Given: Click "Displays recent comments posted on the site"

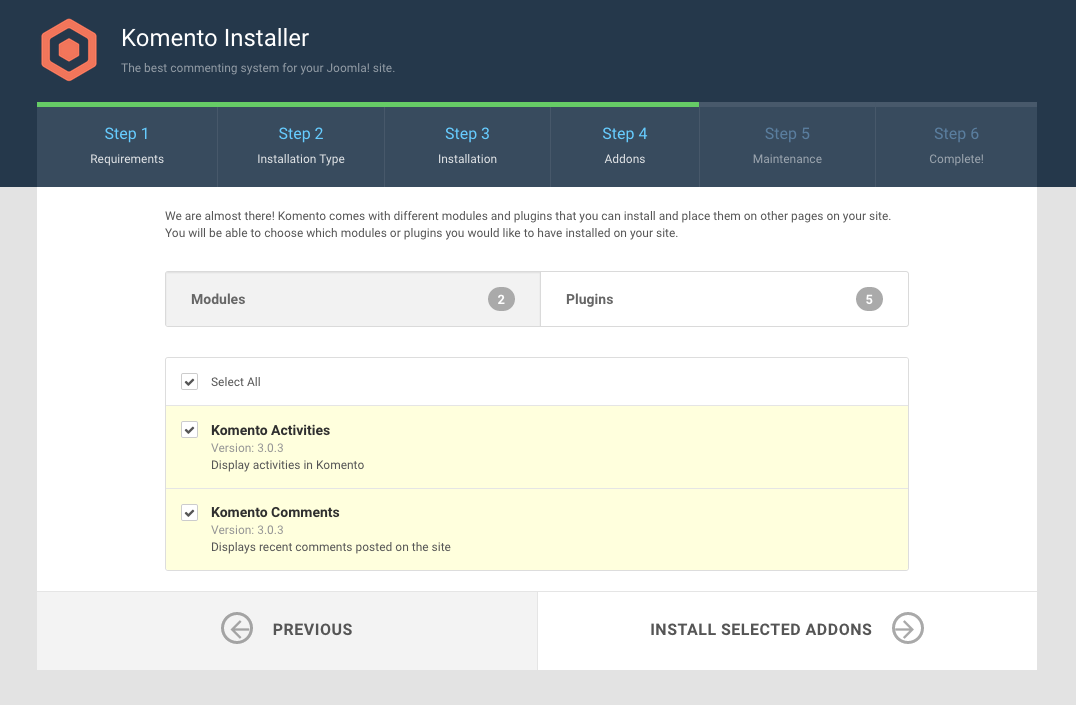Looking at the screenshot, I should point(331,547).
